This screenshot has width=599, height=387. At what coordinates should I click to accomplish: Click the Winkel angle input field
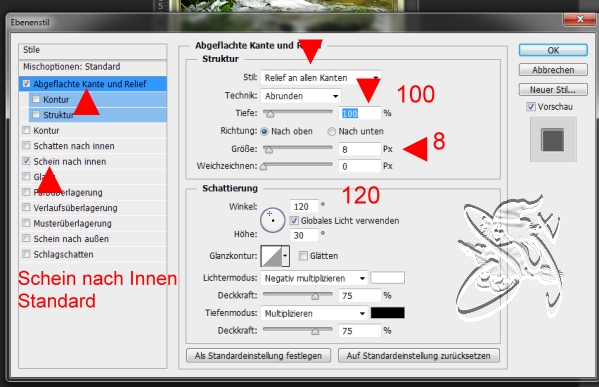pos(304,207)
